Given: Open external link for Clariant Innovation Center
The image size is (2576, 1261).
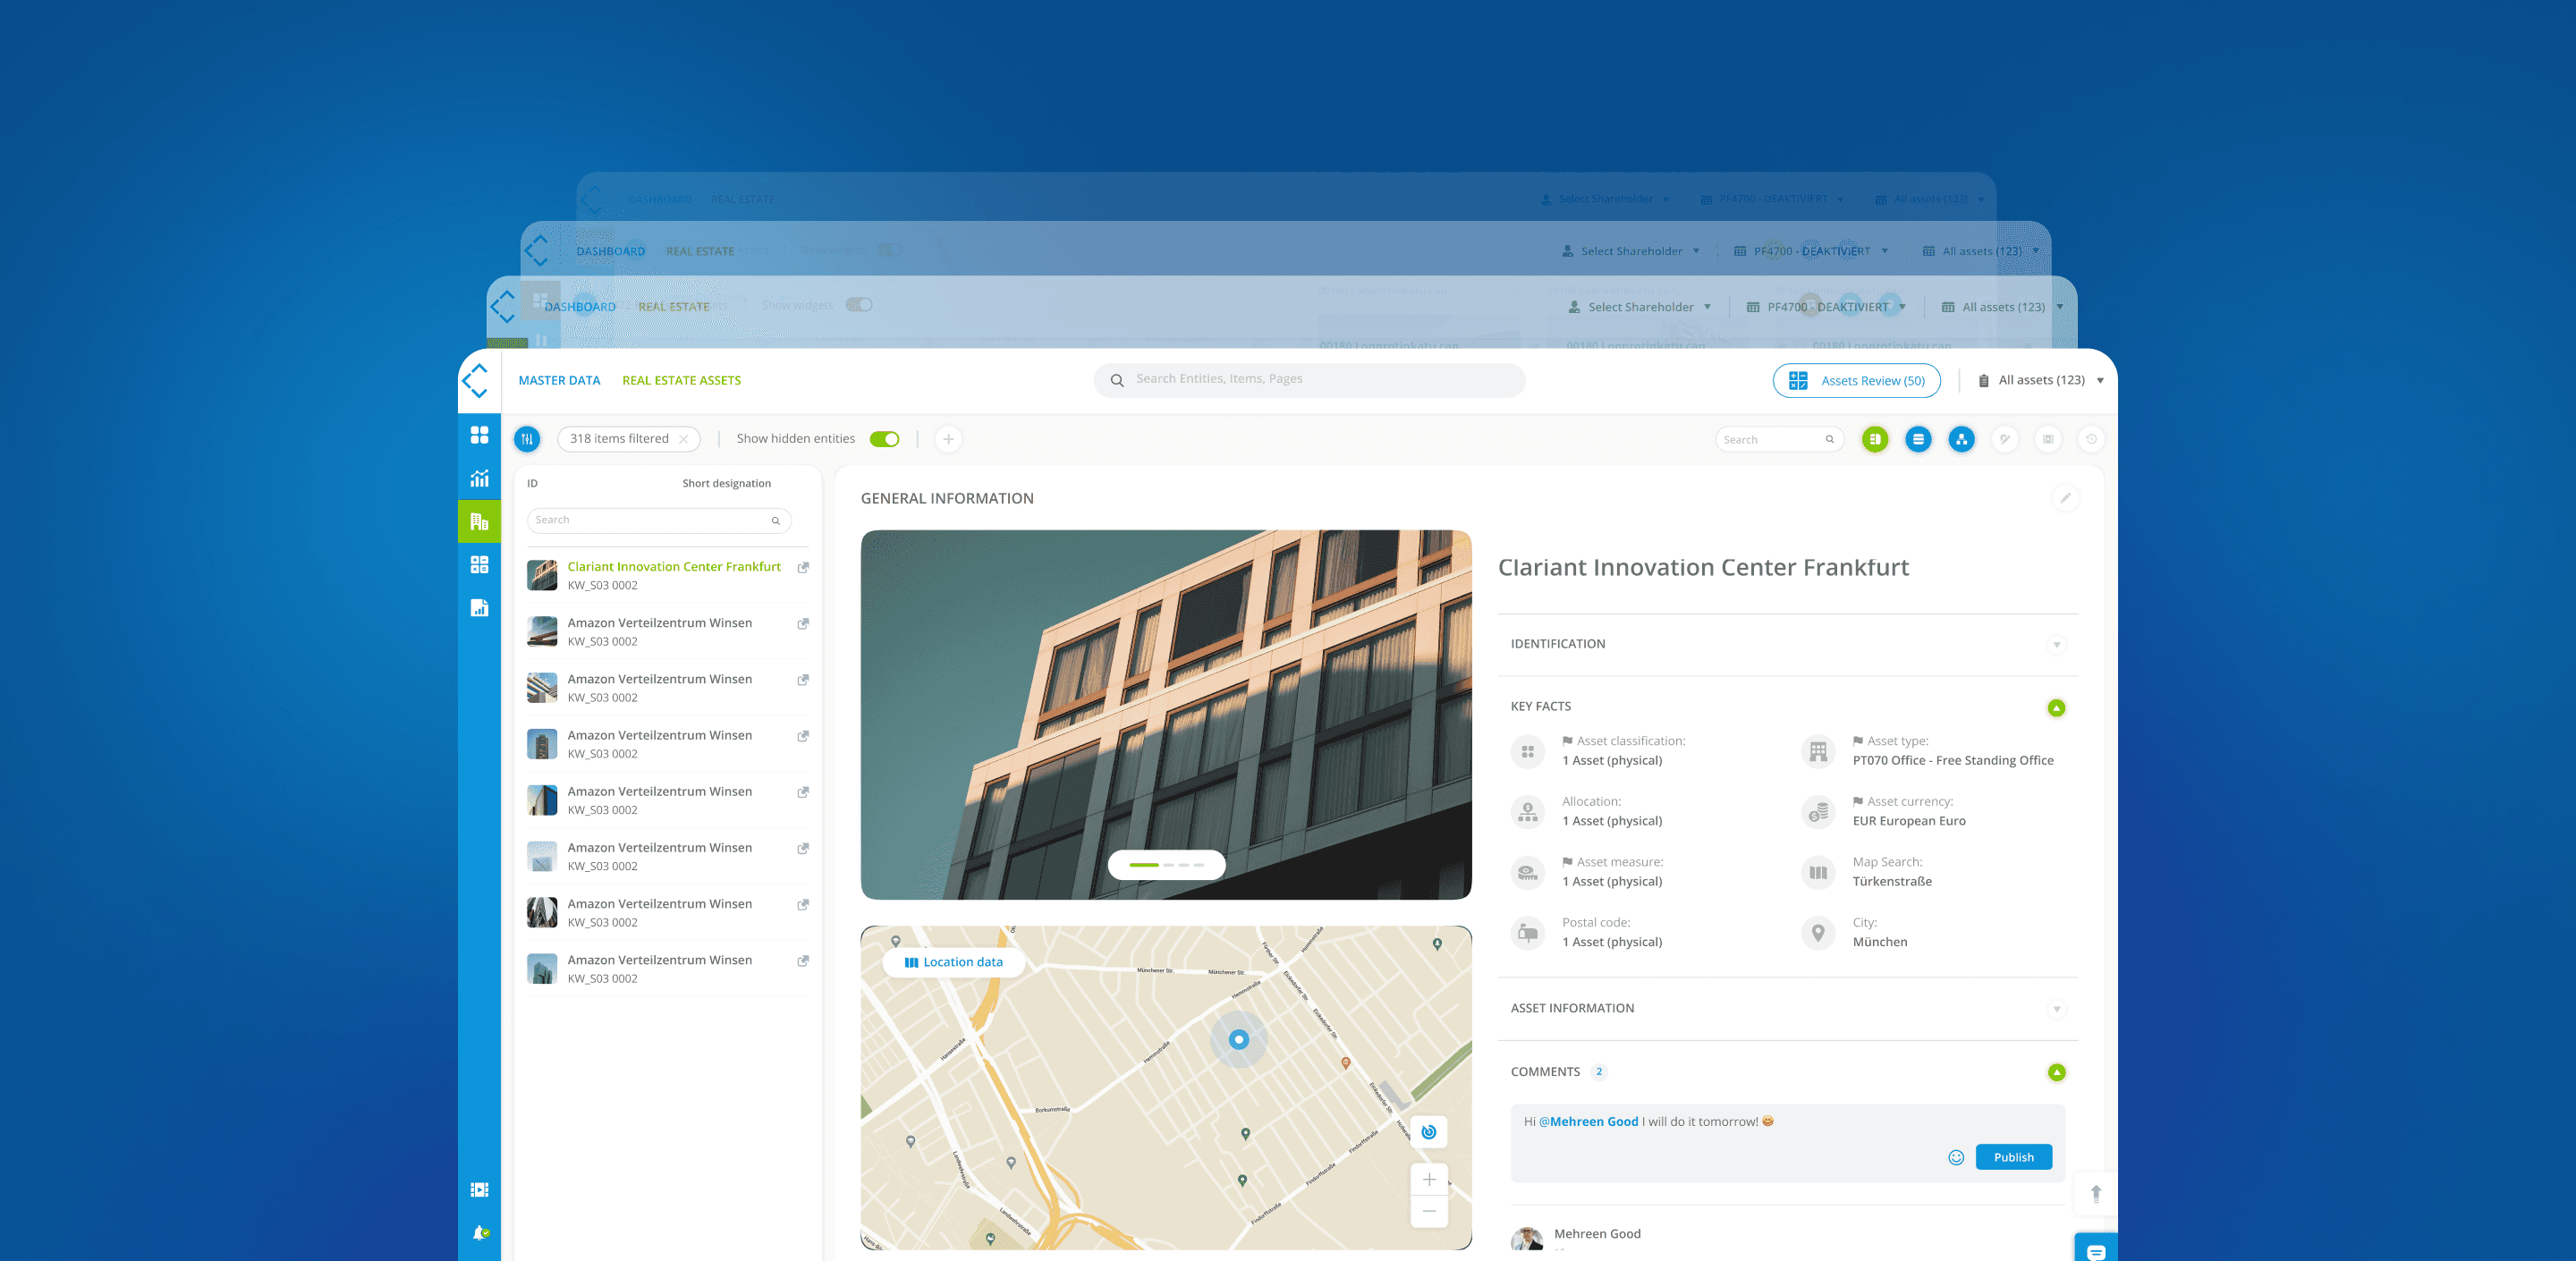Looking at the screenshot, I should pyautogui.click(x=802, y=568).
